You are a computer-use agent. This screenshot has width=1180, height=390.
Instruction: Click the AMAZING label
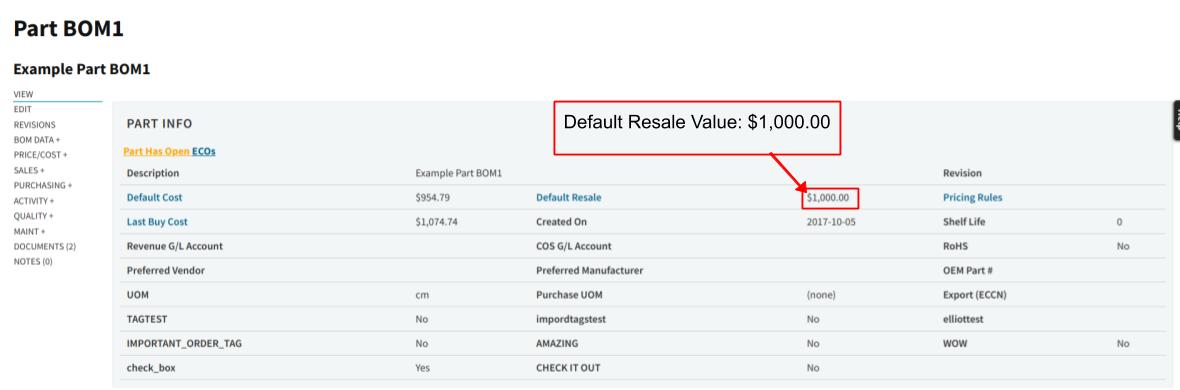[557, 343]
